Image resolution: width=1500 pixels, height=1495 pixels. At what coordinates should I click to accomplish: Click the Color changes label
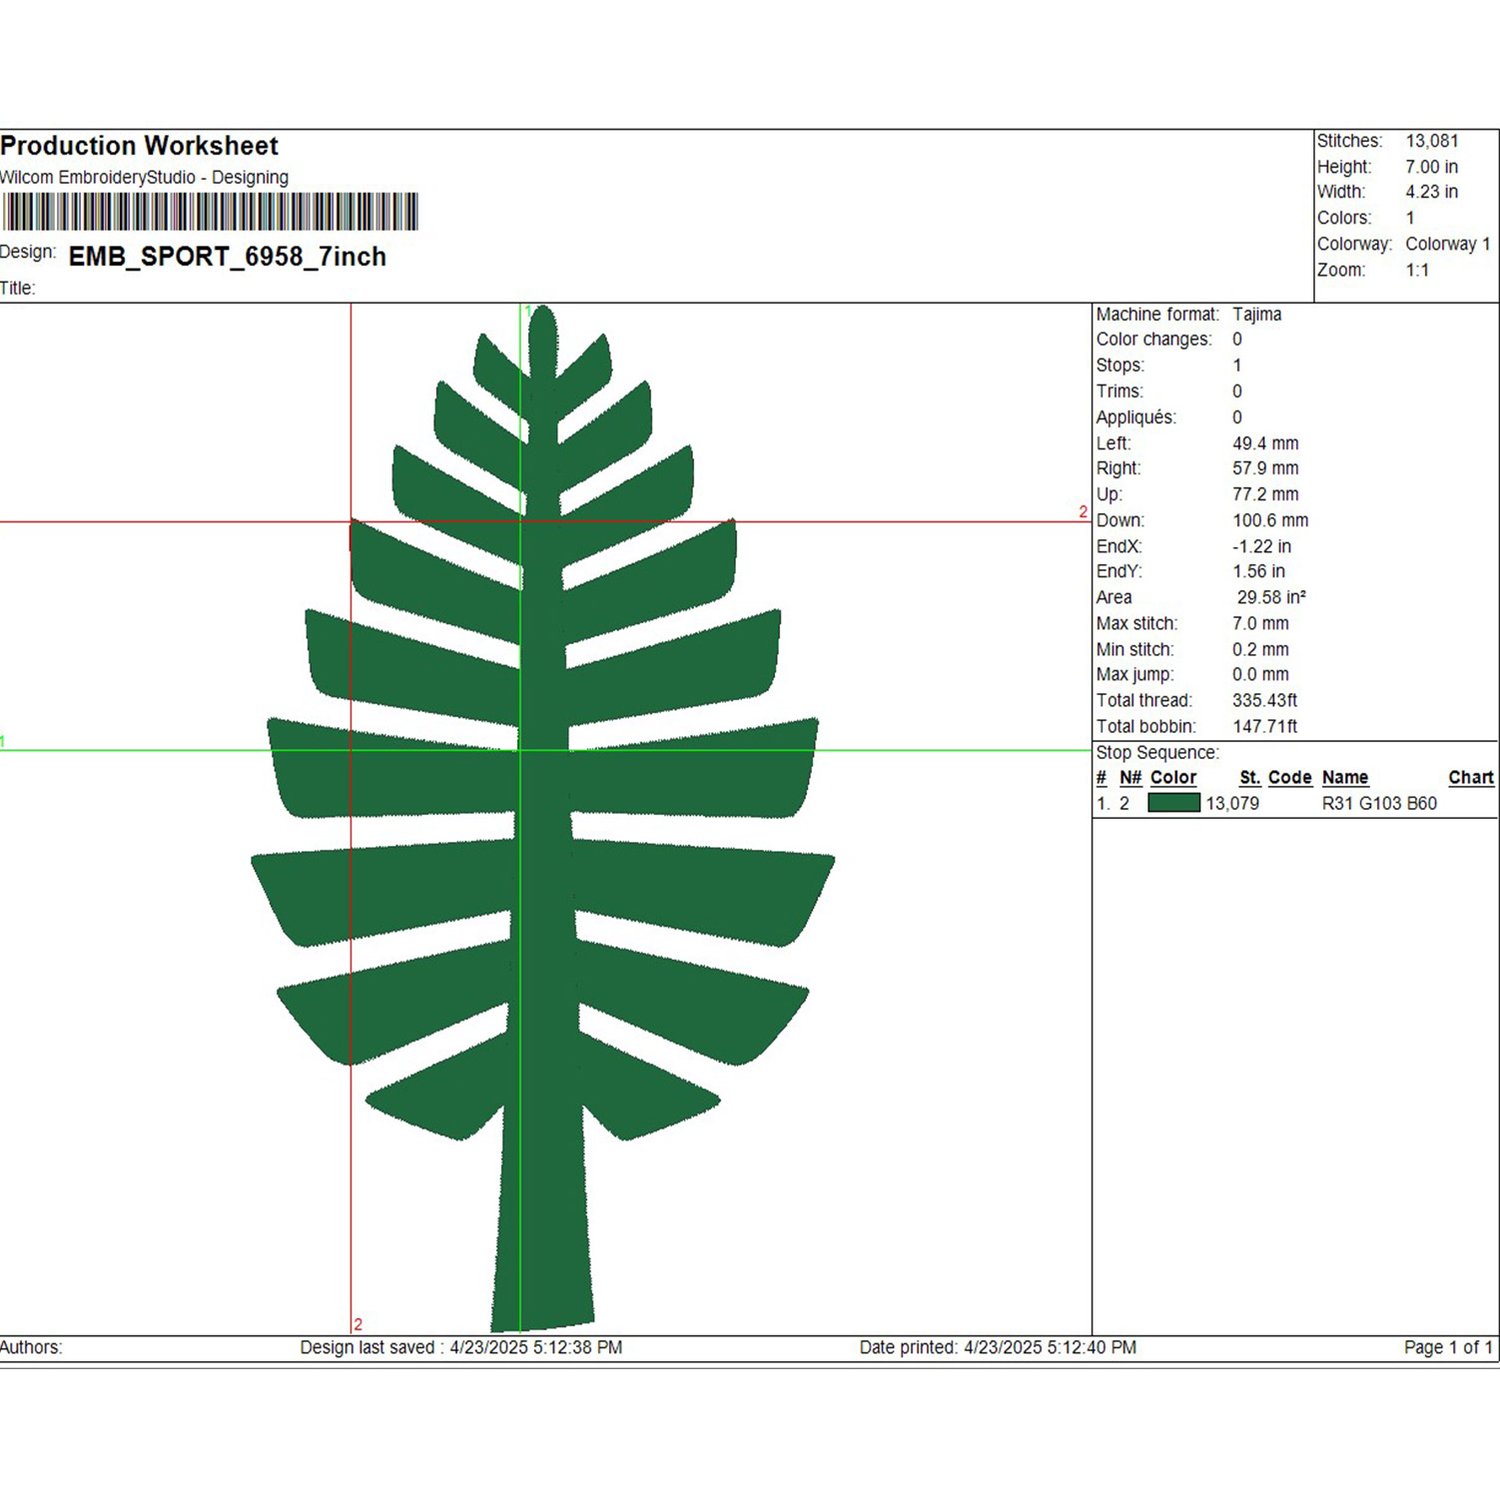[x=1154, y=339]
